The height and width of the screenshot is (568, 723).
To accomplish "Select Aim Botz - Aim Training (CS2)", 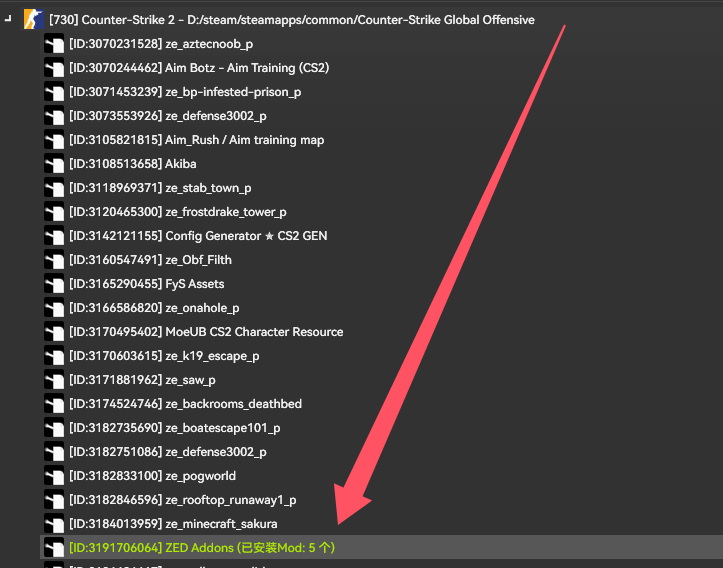I will point(199,68).
